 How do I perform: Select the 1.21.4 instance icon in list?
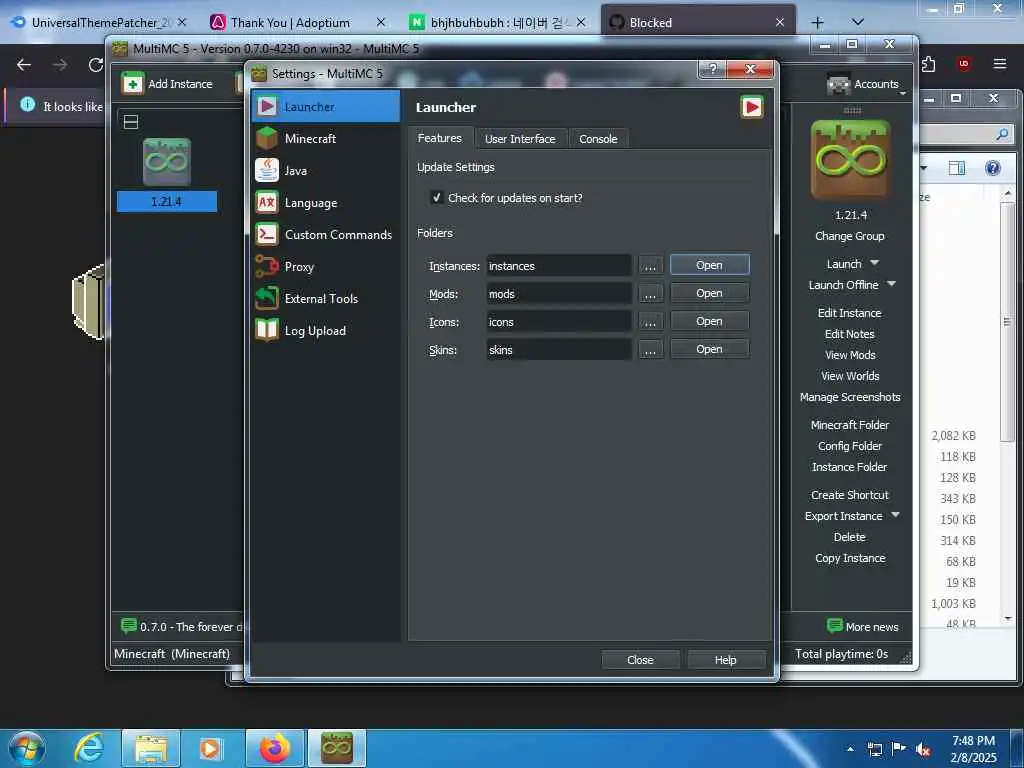click(167, 162)
